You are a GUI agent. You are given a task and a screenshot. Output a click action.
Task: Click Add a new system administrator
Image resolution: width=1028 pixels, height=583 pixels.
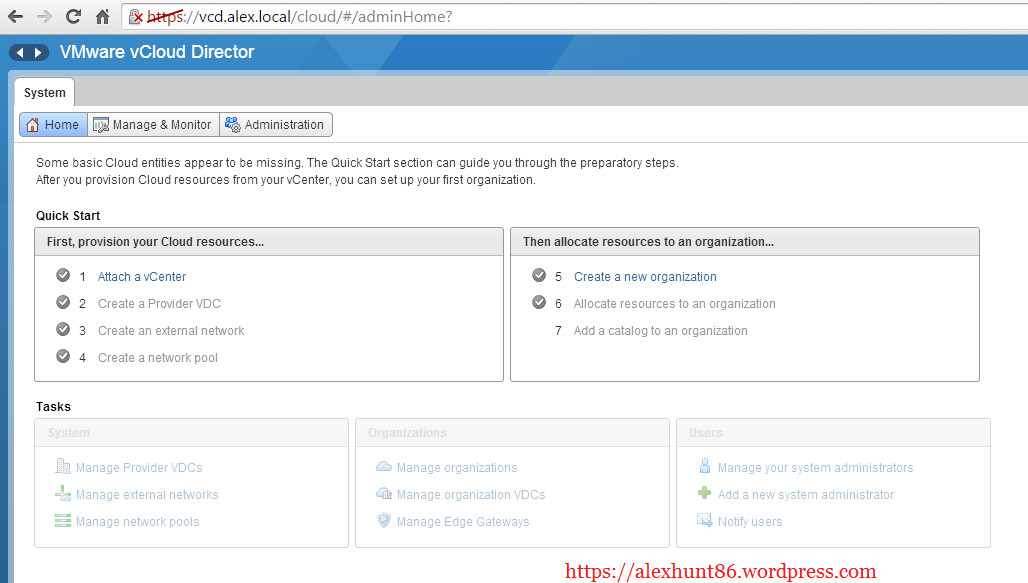pyautogui.click(x=806, y=494)
